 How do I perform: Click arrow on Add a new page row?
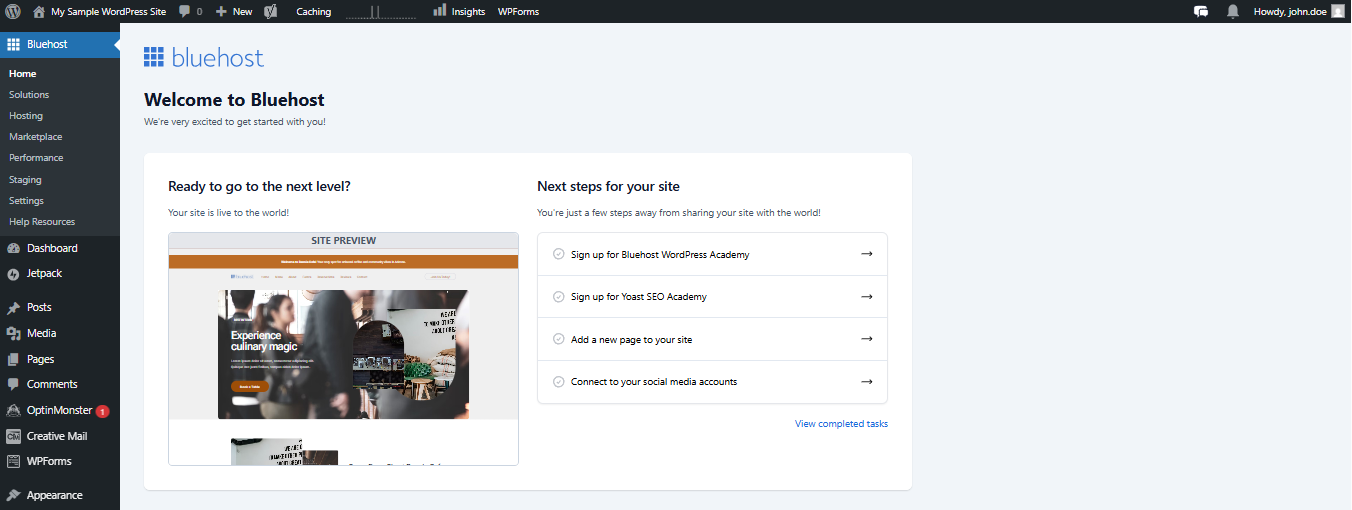click(866, 339)
